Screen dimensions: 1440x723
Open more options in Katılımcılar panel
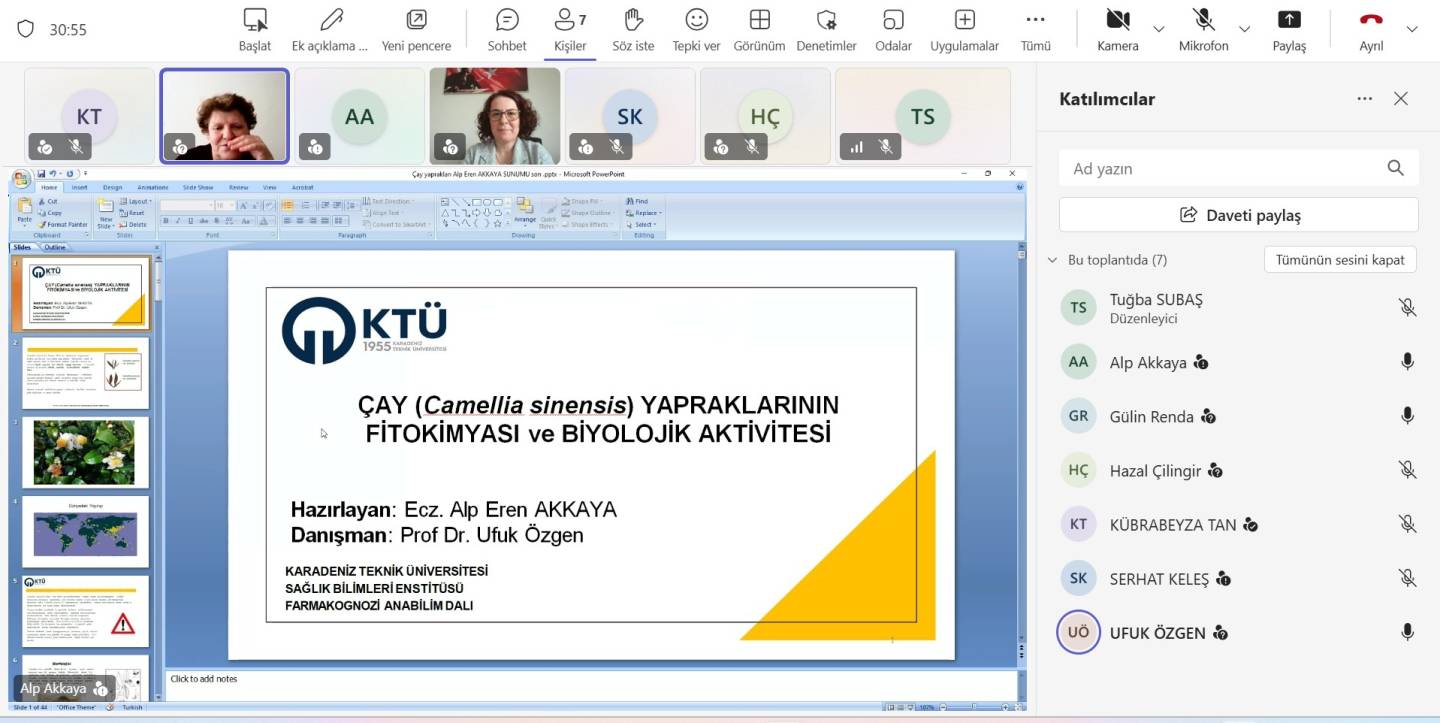point(1365,98)
